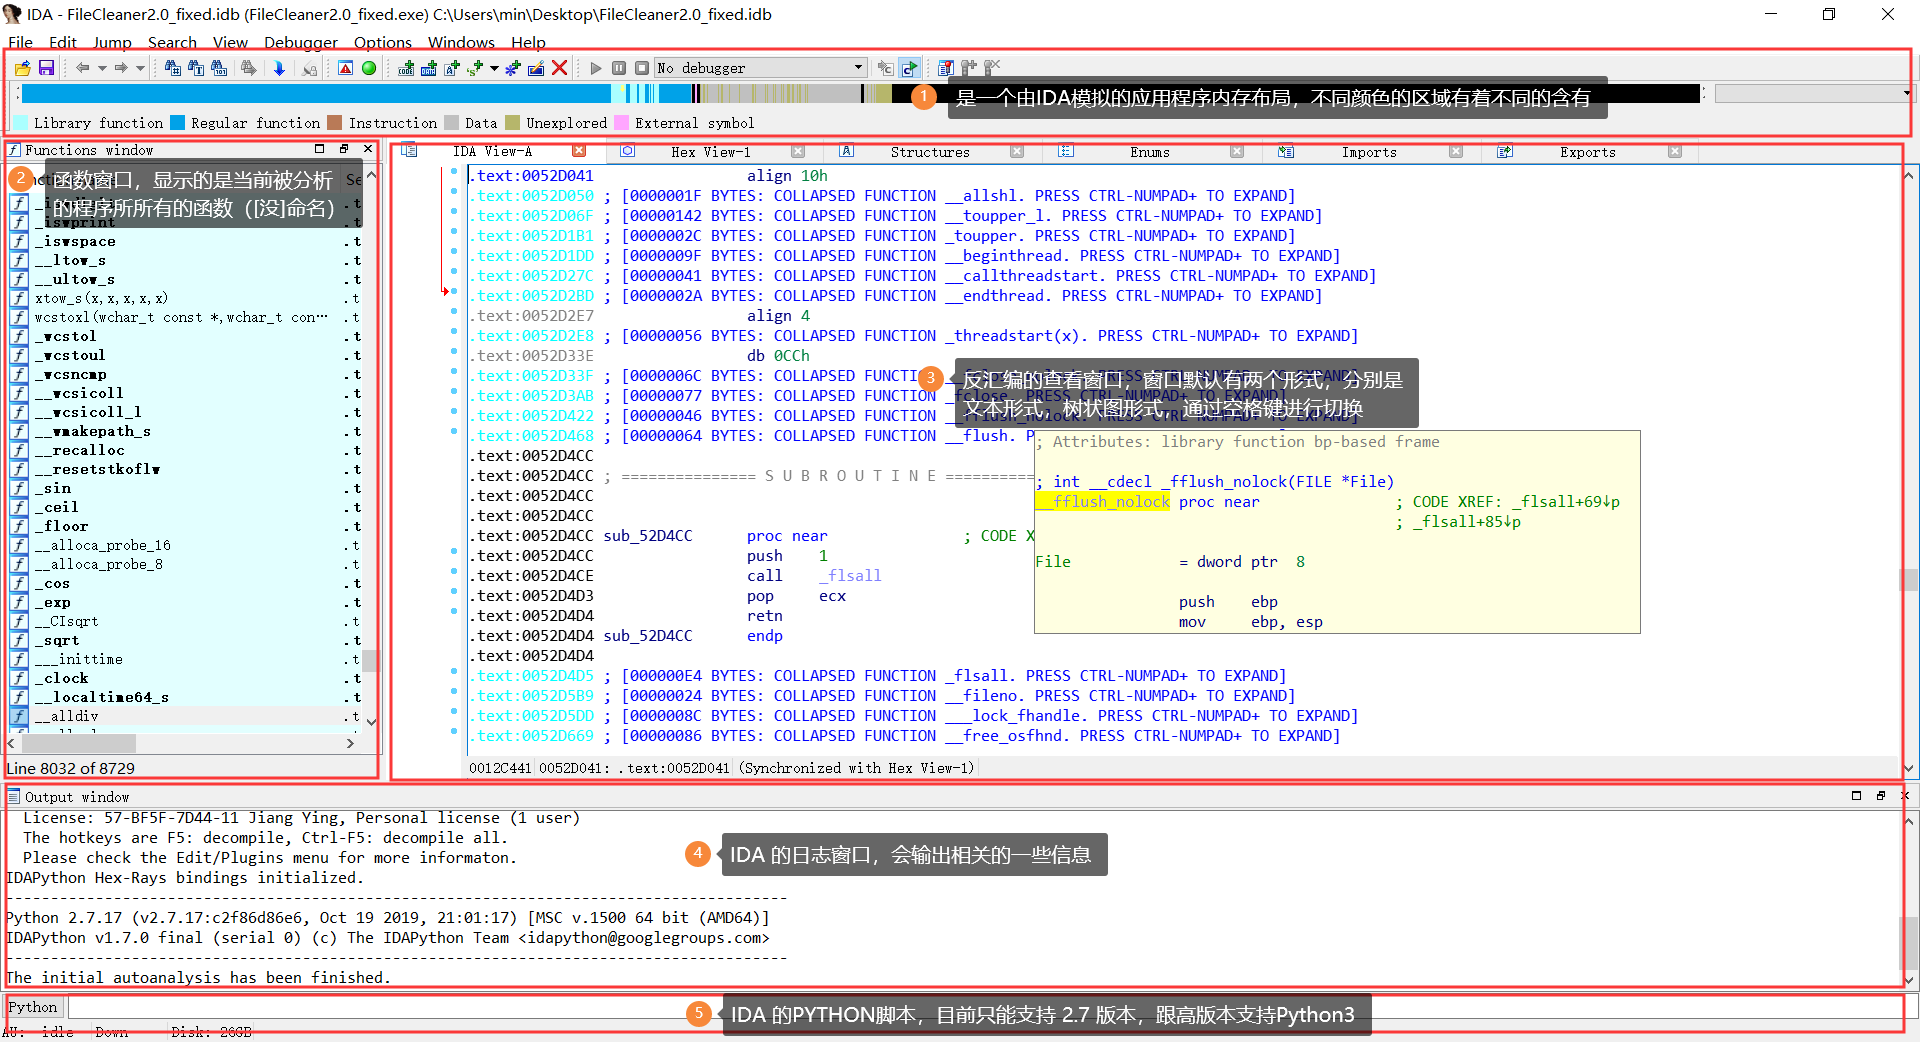1920x1042 pixels.
Task: Switch to the Structures tab
Action: 930,152
